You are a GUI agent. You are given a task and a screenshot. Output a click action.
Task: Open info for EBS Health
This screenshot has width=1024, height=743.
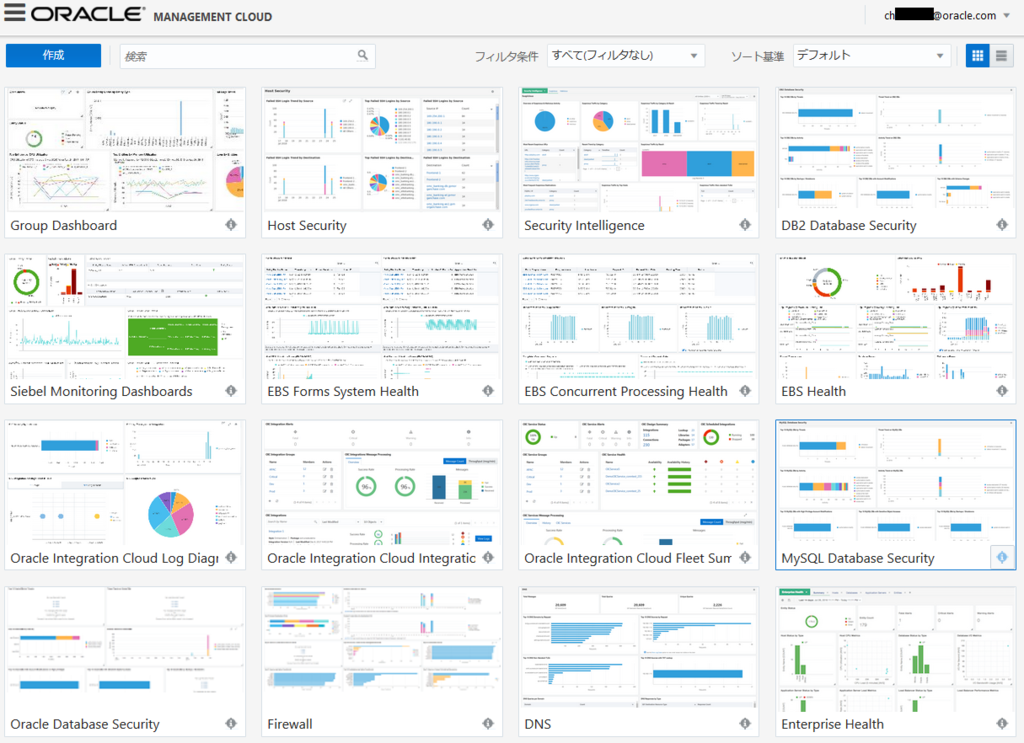(x=1002, y=390)
